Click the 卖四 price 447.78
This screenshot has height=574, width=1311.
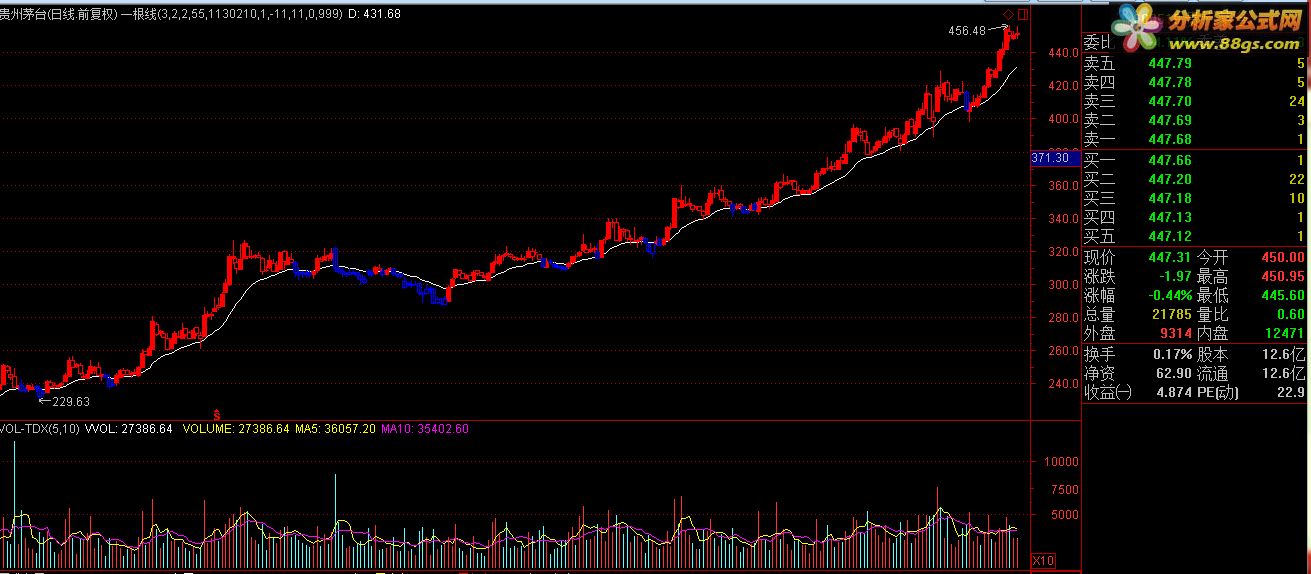pos(1170,83)
